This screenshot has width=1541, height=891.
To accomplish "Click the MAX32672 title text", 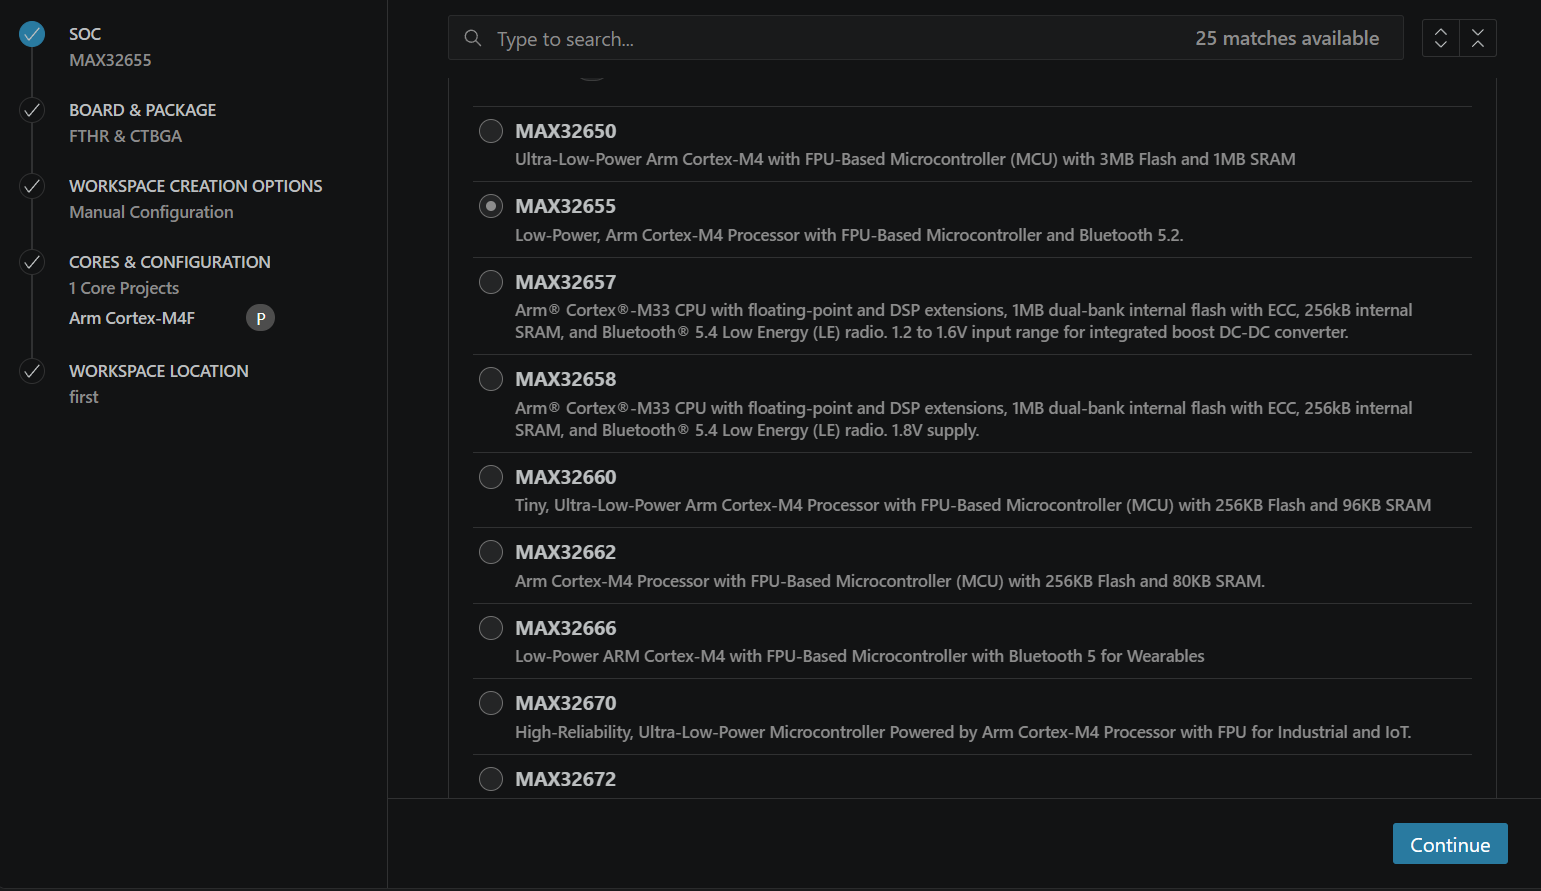I will click(x=566, y=779).
